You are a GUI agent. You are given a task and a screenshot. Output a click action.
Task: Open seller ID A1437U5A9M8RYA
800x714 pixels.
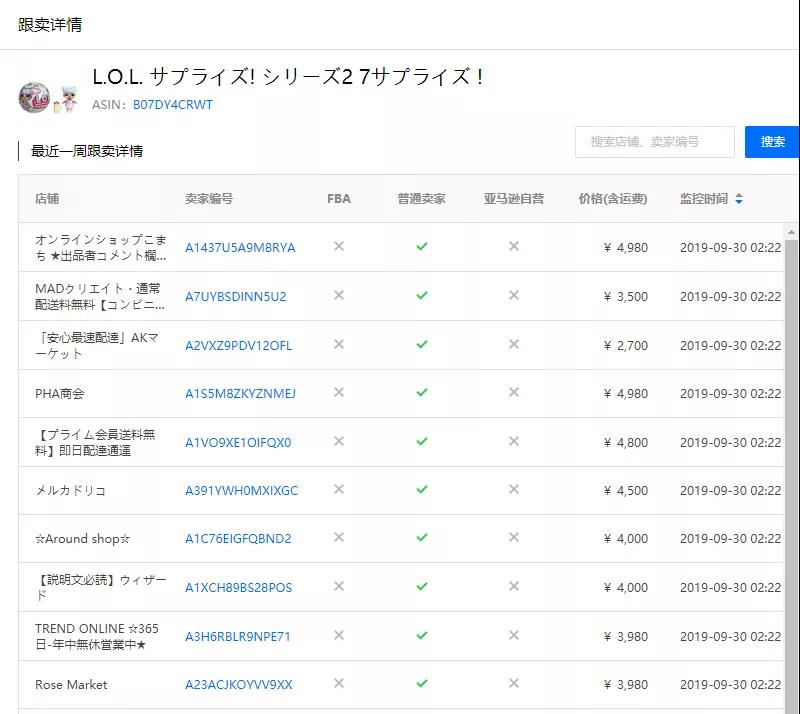(x=240, y=248)
